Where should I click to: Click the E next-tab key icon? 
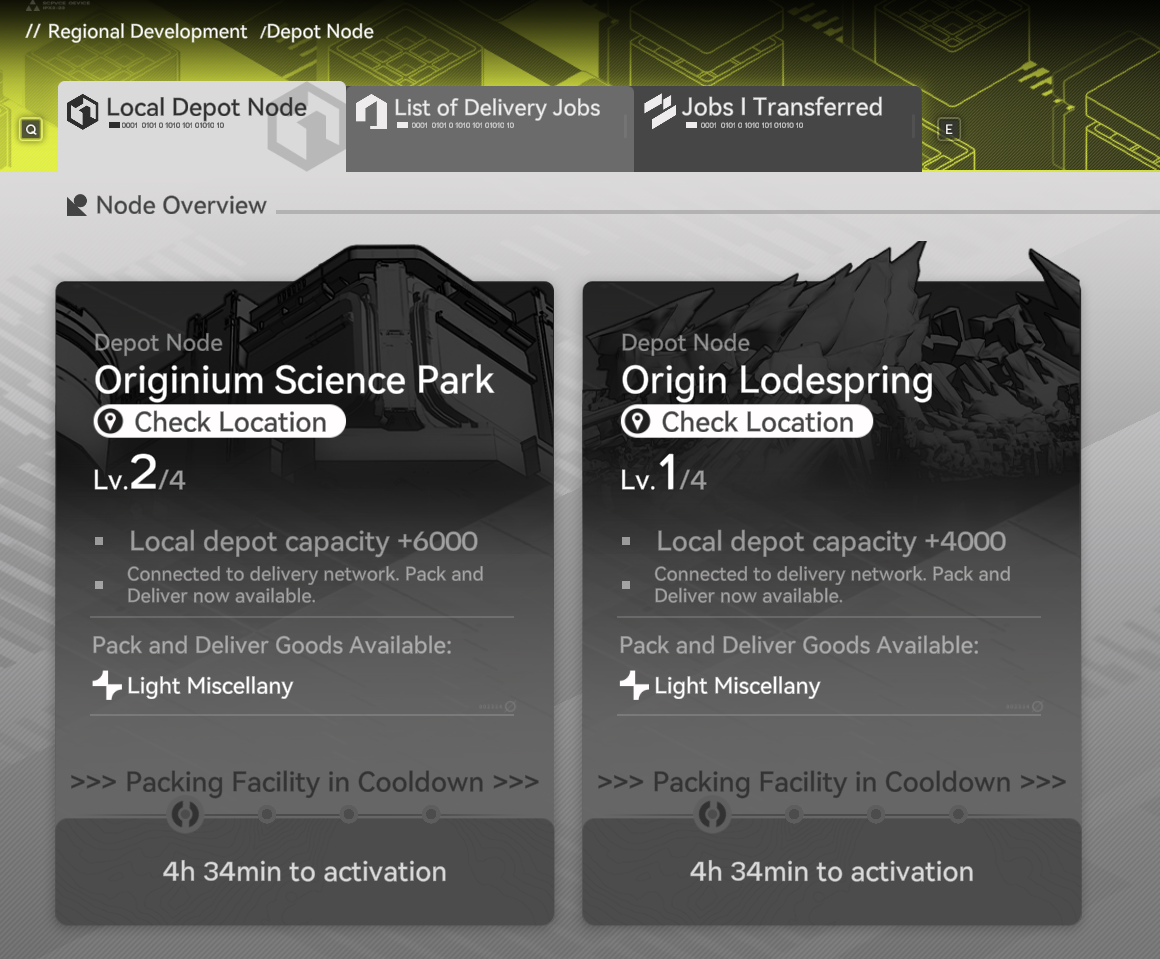(948, 129)
